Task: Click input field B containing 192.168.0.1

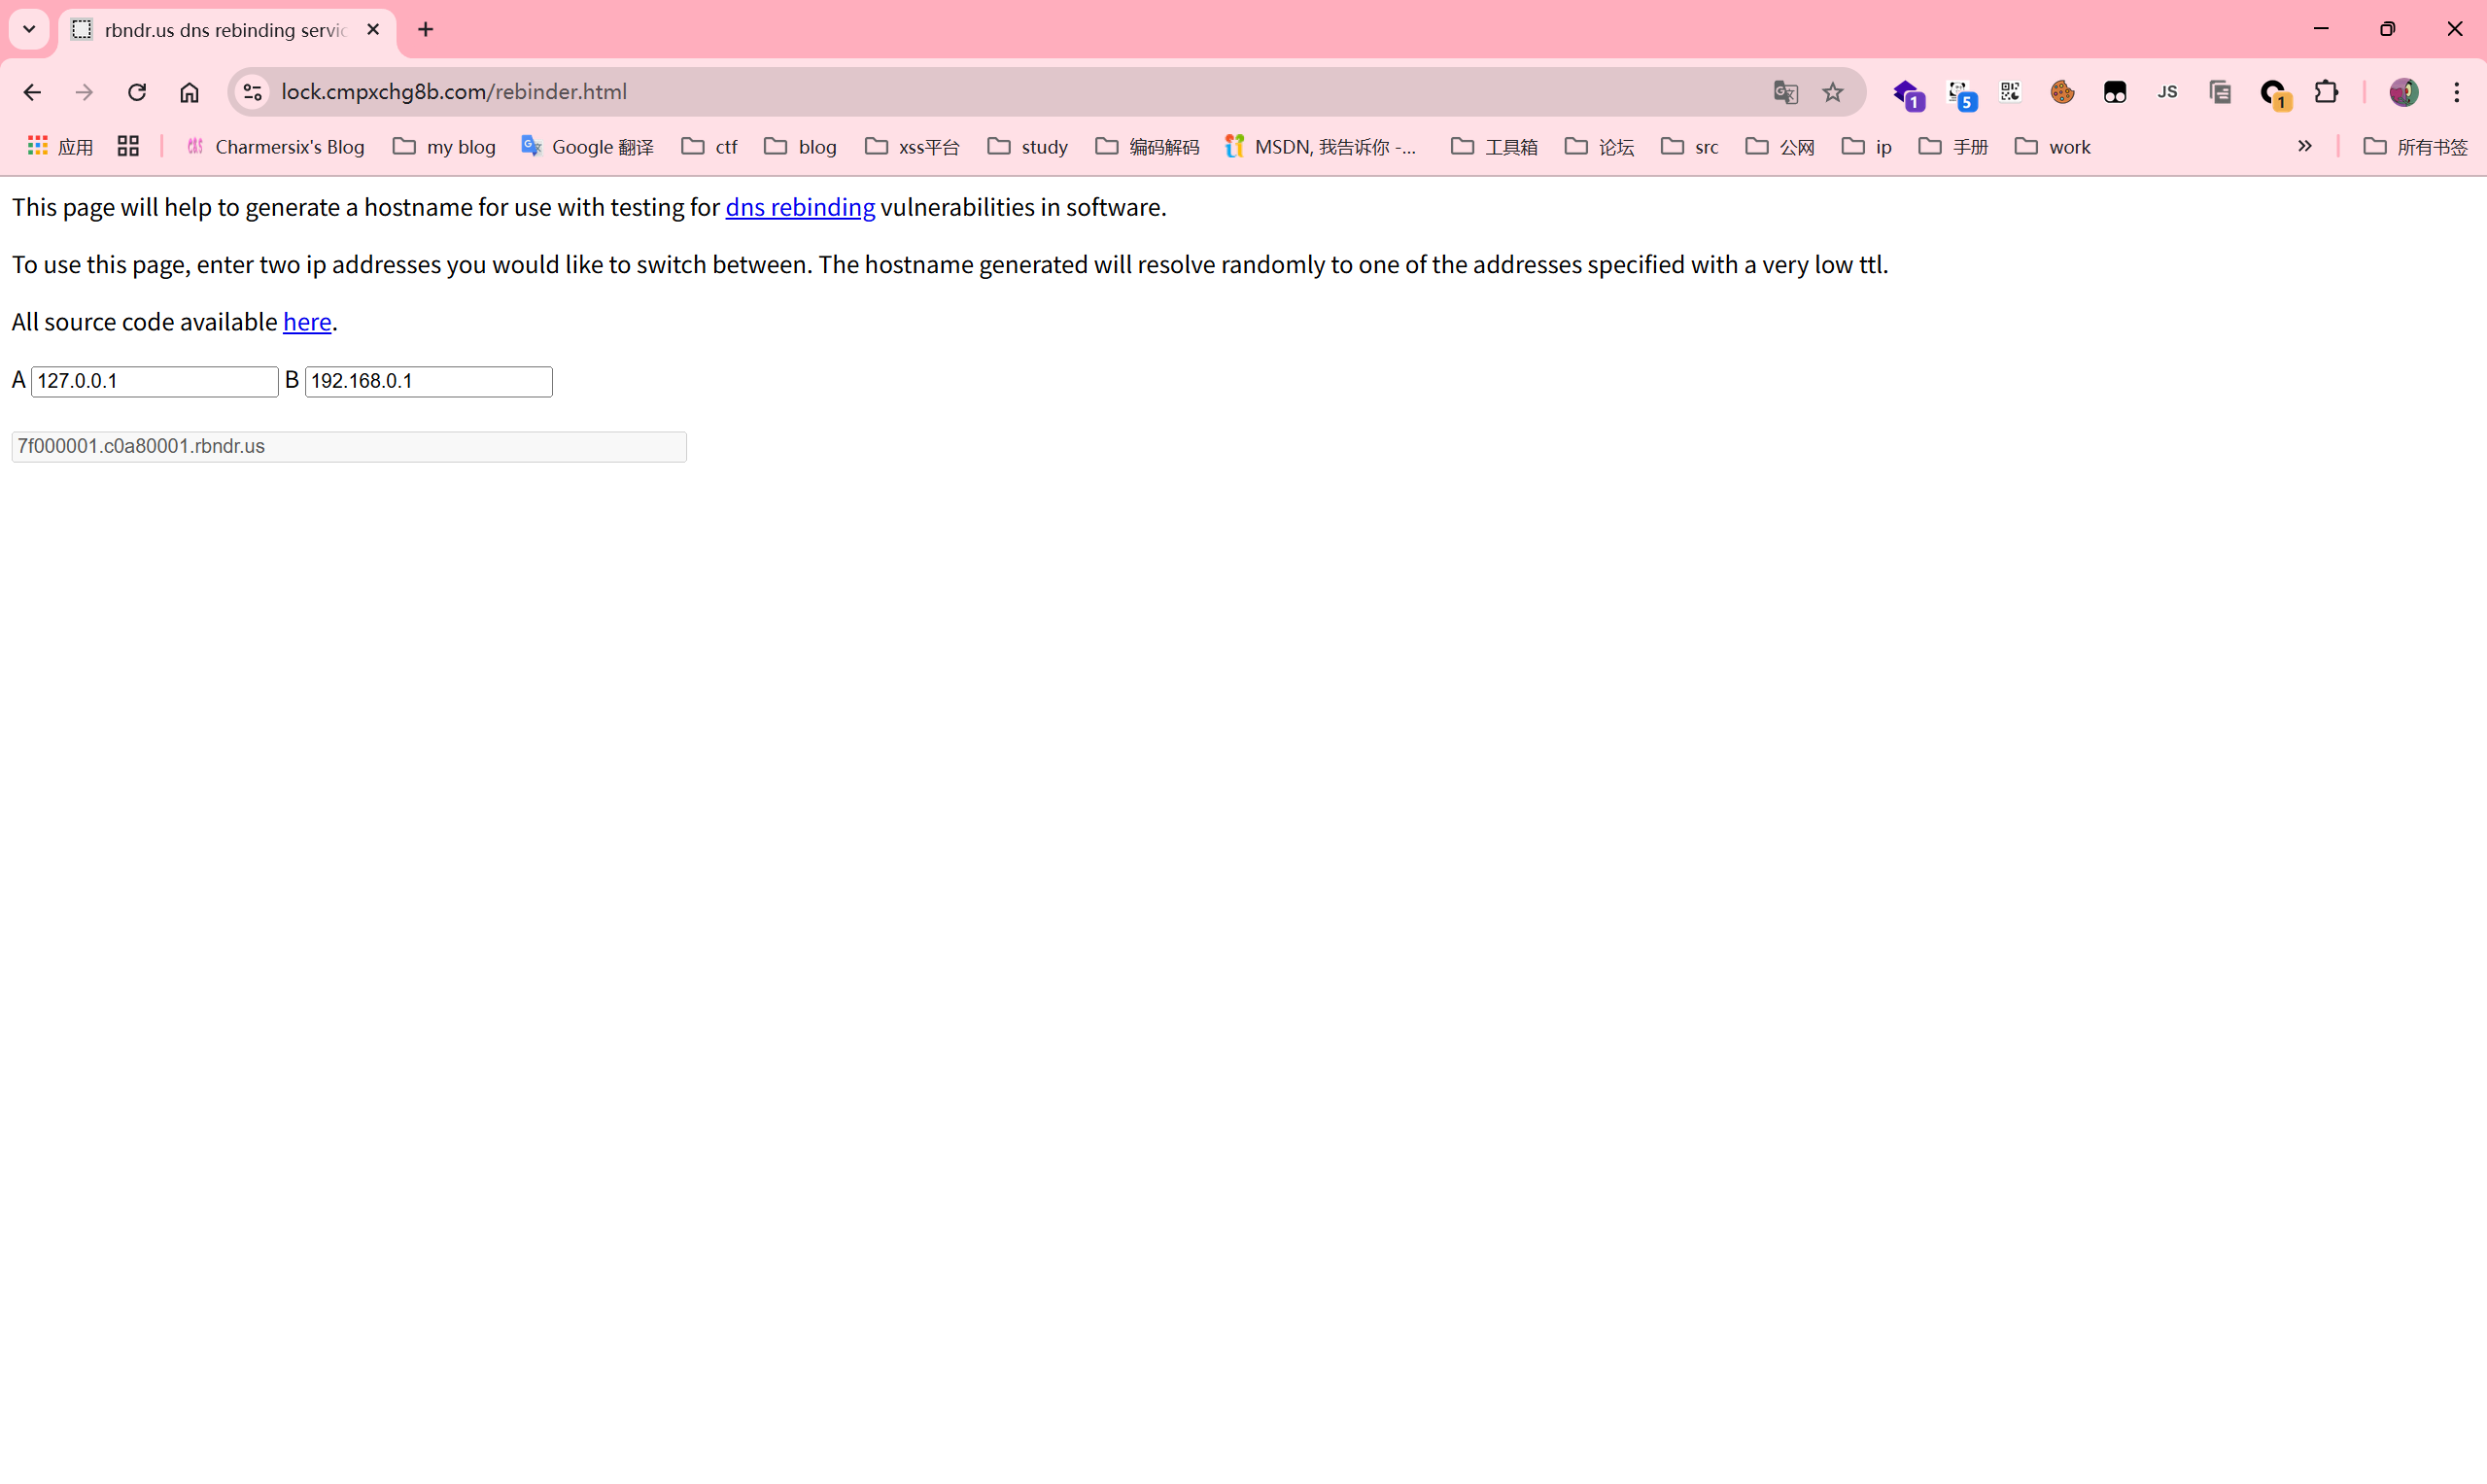Action: 428,381
